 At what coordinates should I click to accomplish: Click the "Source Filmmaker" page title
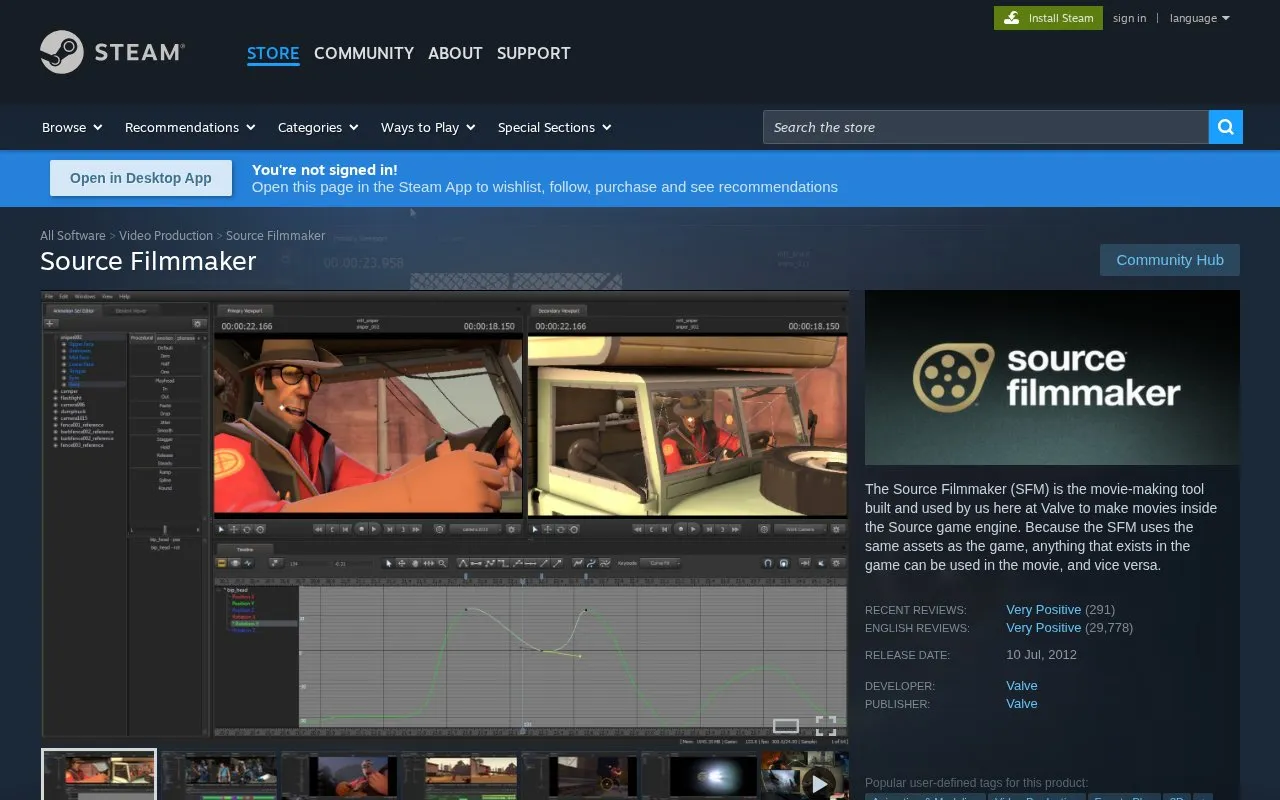(x=148, y=261)
